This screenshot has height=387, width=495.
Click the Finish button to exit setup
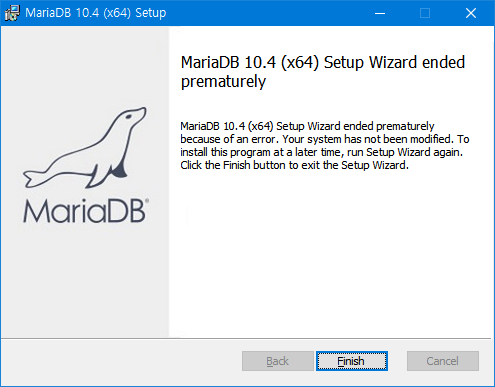click(x=352, y=361)
